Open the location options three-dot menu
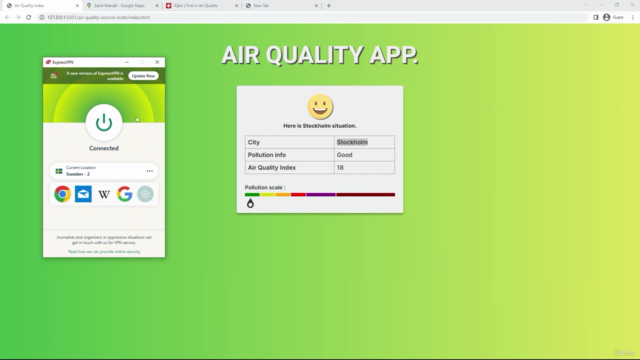 [149, 171]
